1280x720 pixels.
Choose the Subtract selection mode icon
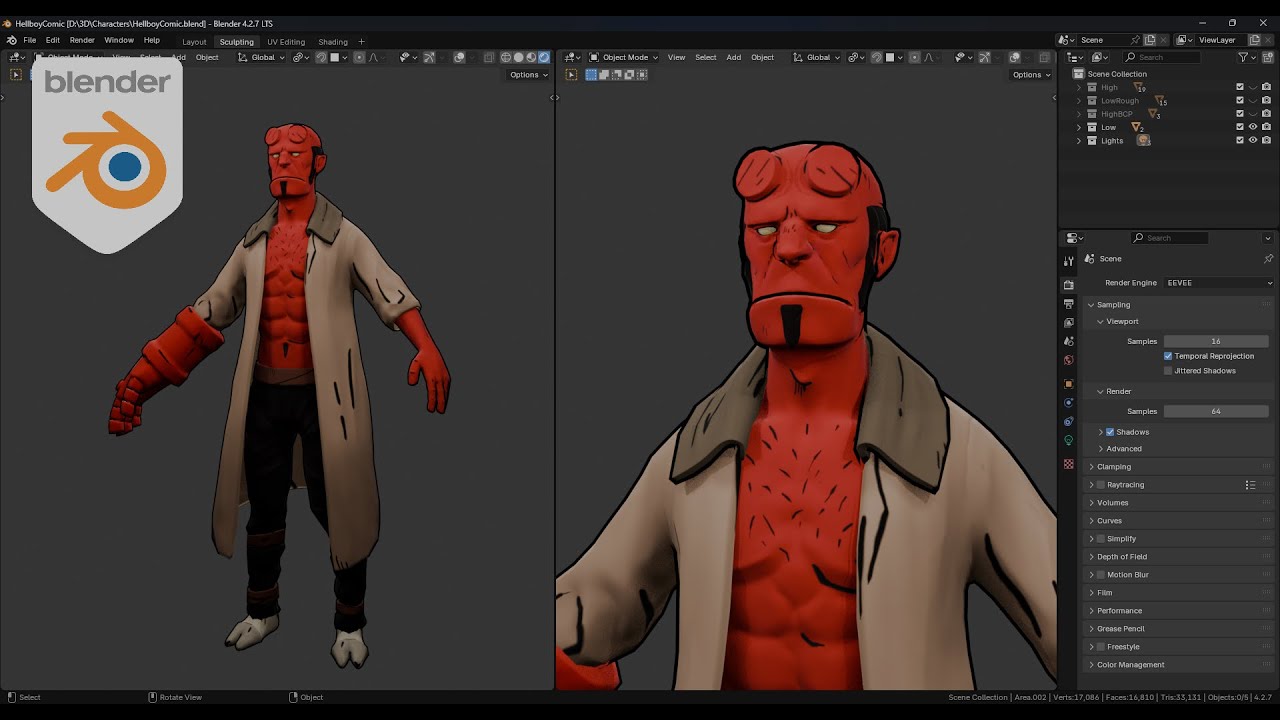pyautogui.click(x=616, y=75)
